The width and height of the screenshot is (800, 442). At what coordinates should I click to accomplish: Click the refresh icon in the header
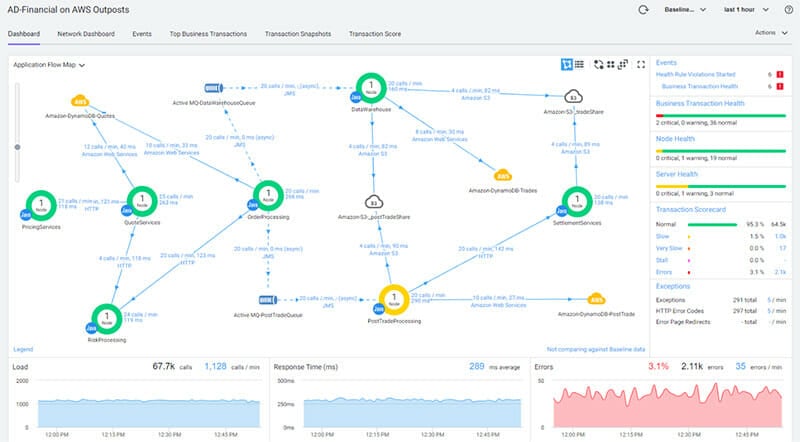[x=643, y=10]
